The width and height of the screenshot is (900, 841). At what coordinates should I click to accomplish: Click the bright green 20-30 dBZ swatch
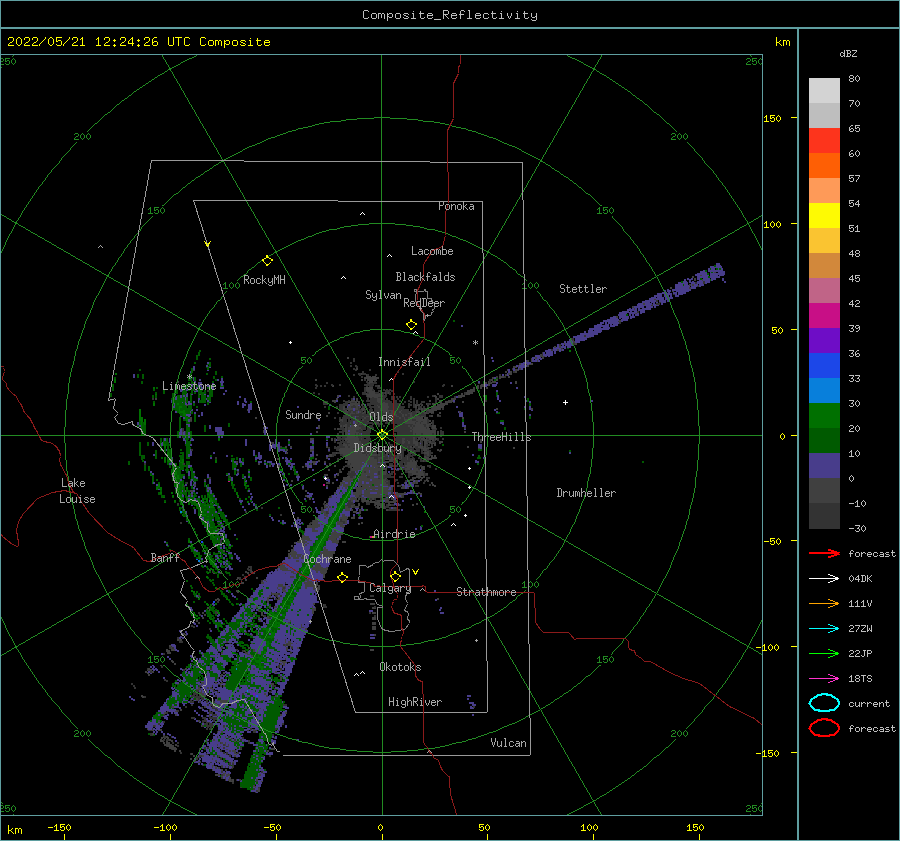(x=824, y=415)
